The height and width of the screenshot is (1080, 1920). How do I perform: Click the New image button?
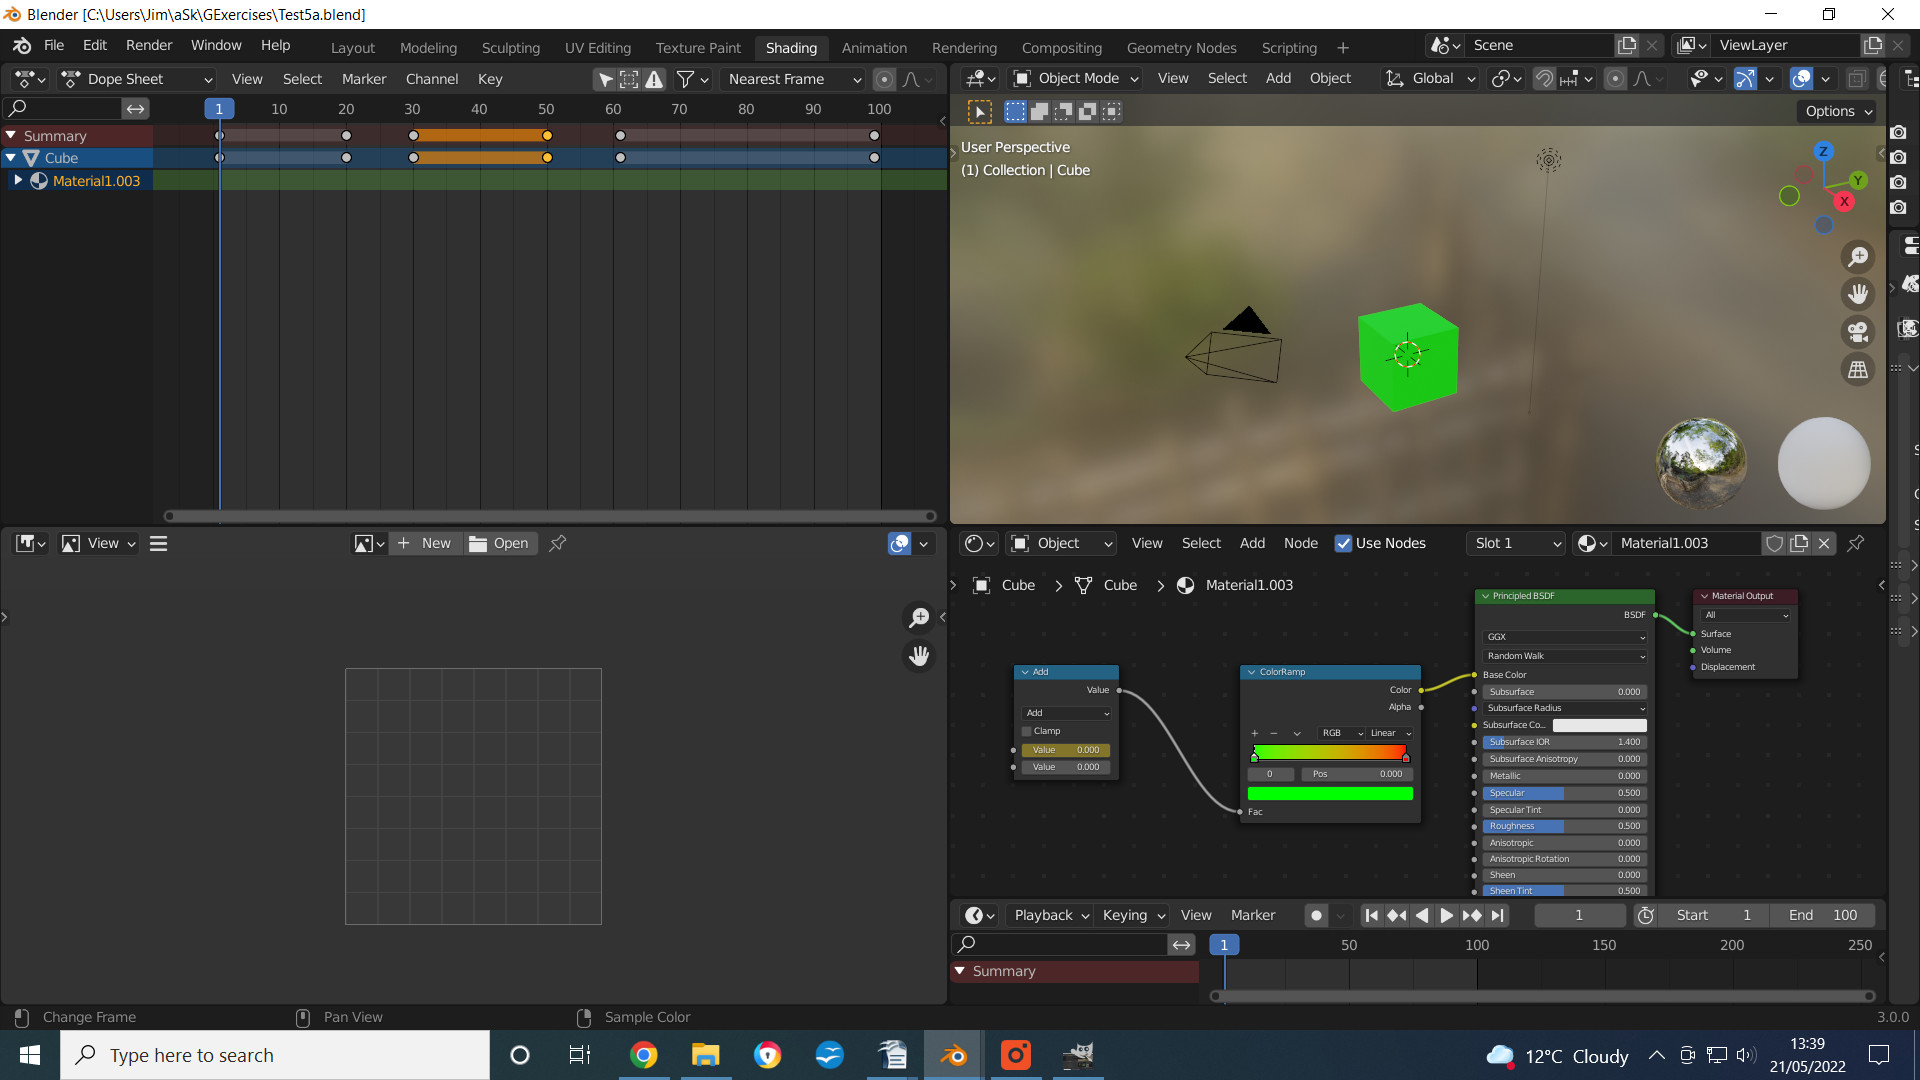[425, 543]
